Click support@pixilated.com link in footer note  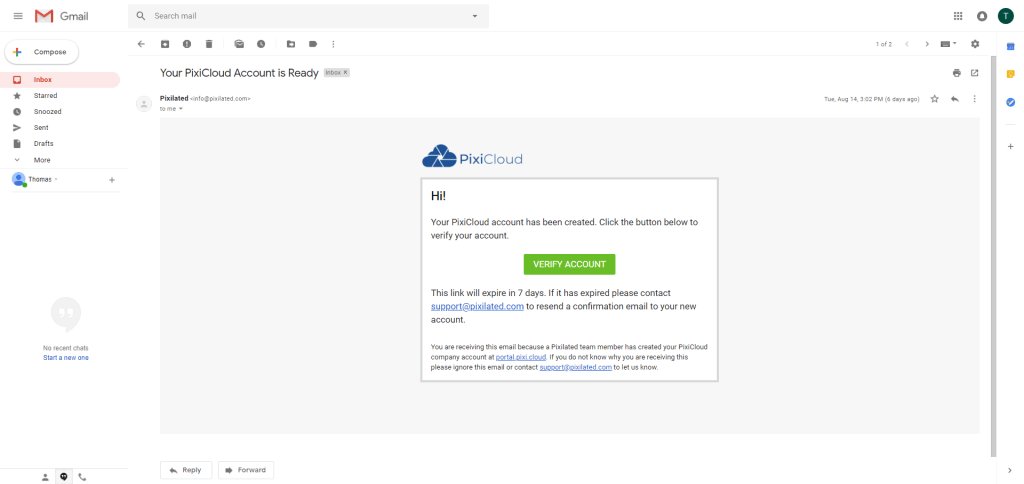[x=575, y=367]
